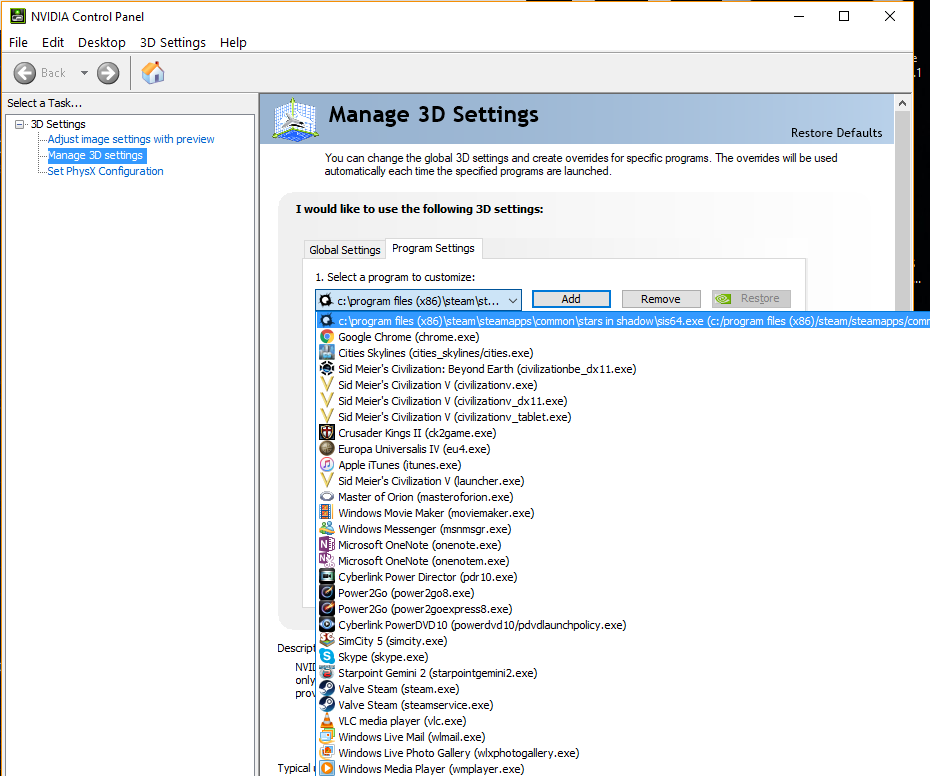Open the Desktop menu
Screen dimensions: 930x776
click(101, 43)
